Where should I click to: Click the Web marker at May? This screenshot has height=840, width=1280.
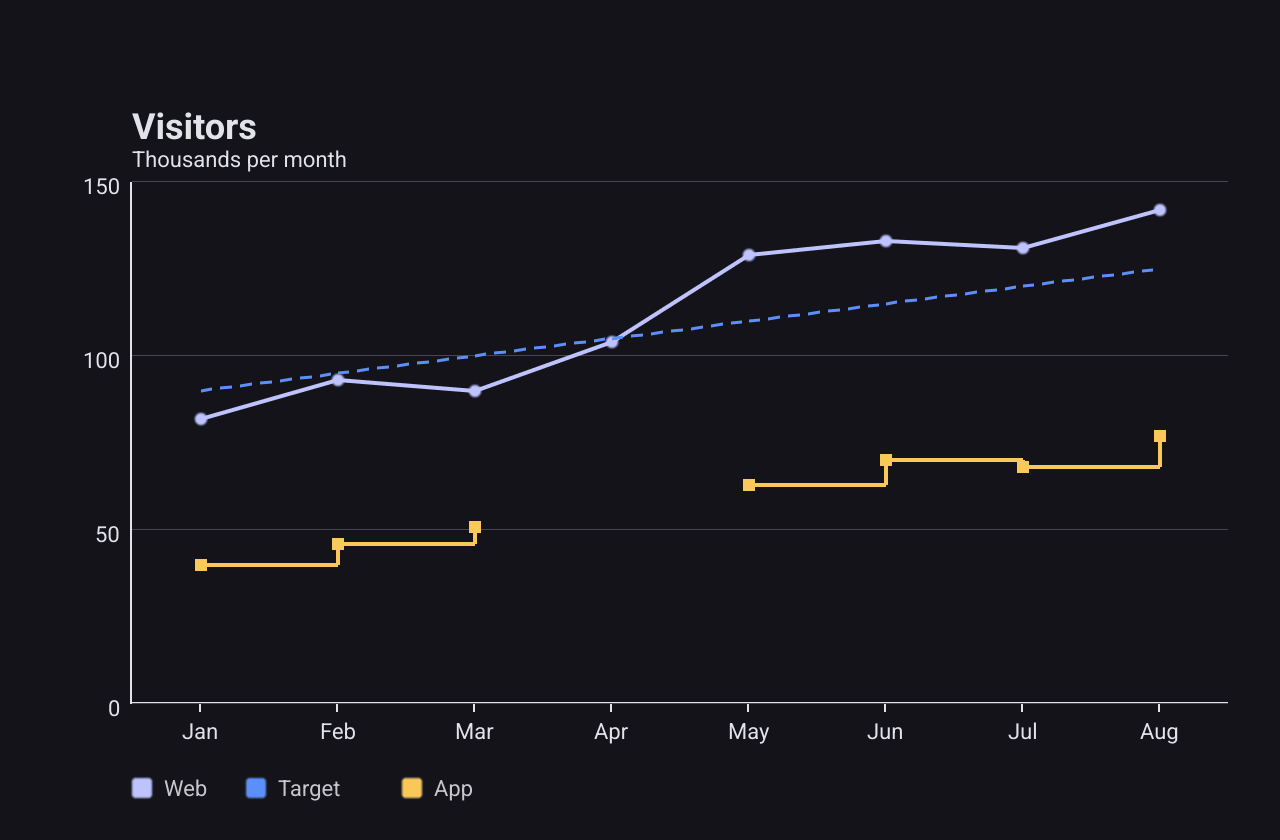pos(749,255)
